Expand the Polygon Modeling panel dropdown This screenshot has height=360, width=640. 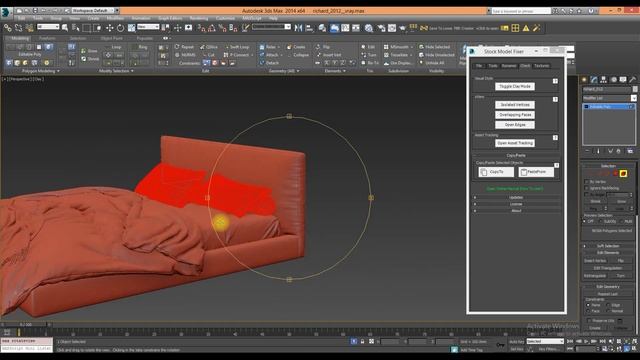coord(41,71)
